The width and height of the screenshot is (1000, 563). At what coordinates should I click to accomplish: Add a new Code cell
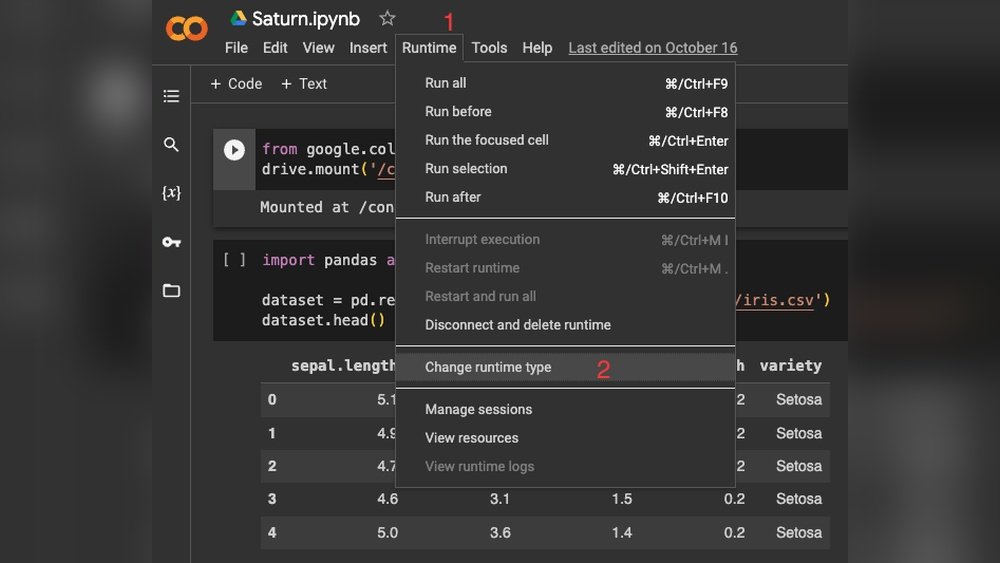point(236,84)
